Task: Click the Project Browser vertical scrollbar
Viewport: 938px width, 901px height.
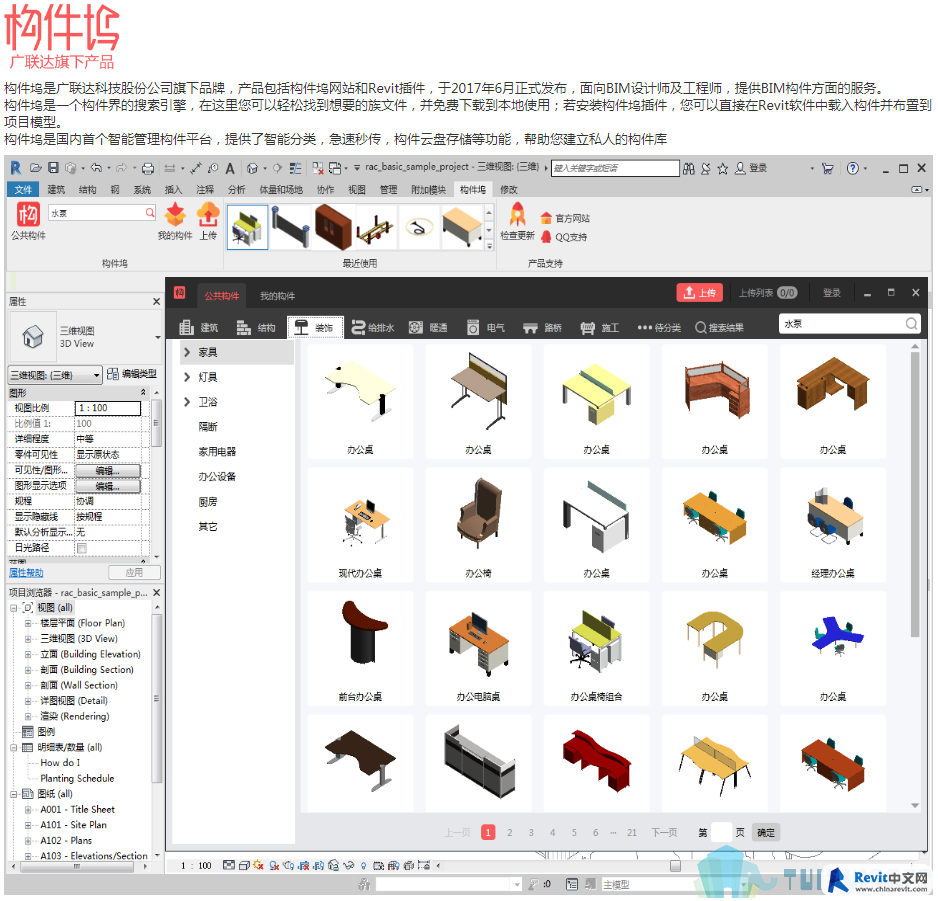Action: click(156, 698)
